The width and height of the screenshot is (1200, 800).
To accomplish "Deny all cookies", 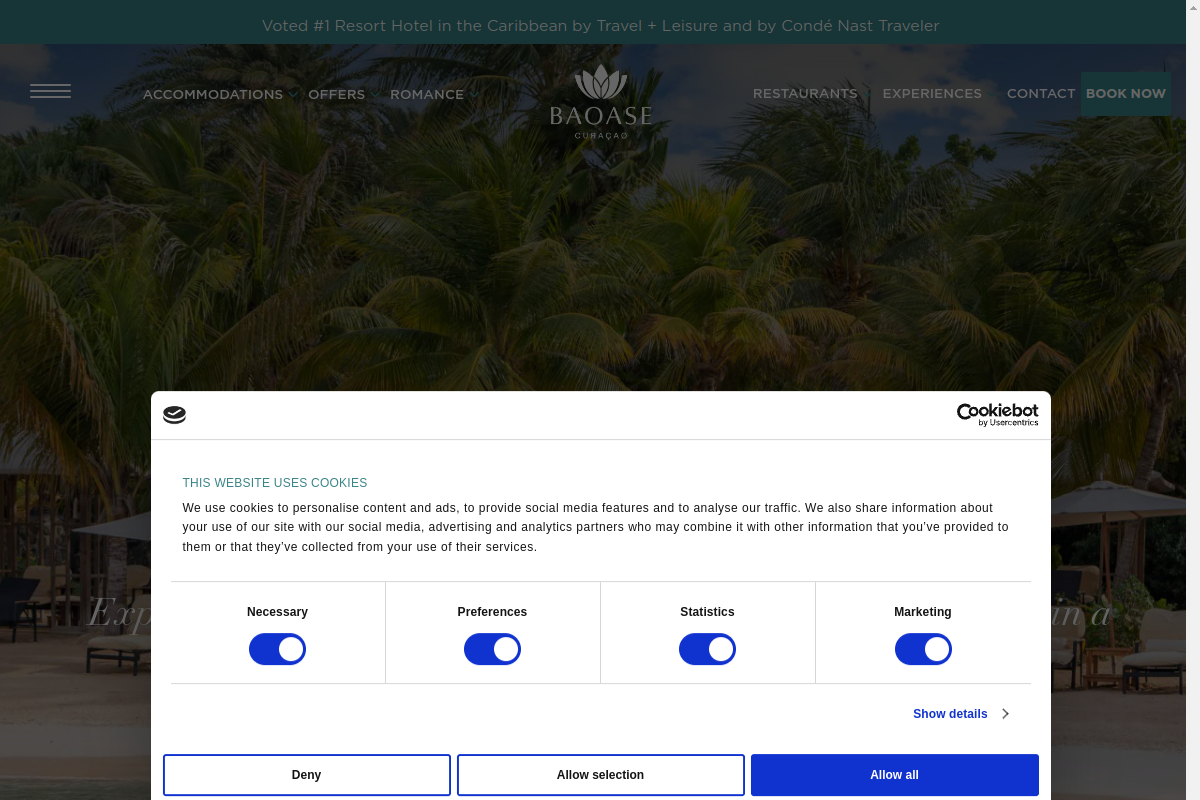I will [x=307, y=775].
